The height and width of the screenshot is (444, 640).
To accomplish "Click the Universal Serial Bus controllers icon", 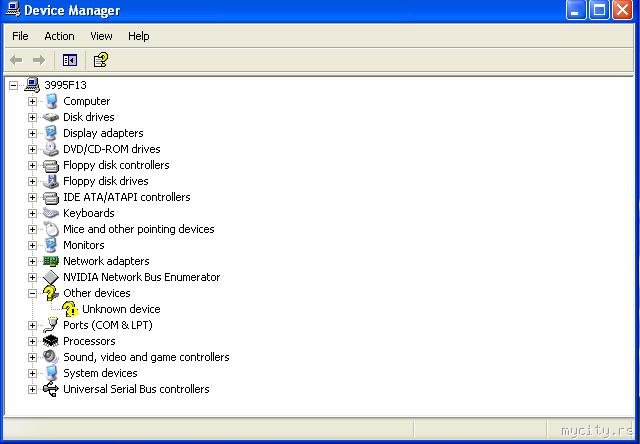I will coord(51,389).
